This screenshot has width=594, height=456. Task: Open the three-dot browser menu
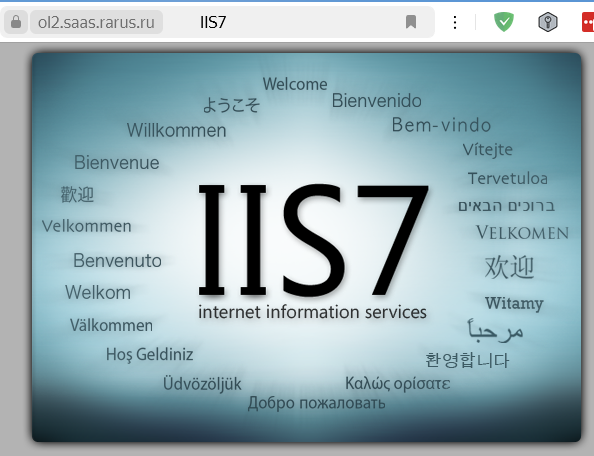coord(455,22)
